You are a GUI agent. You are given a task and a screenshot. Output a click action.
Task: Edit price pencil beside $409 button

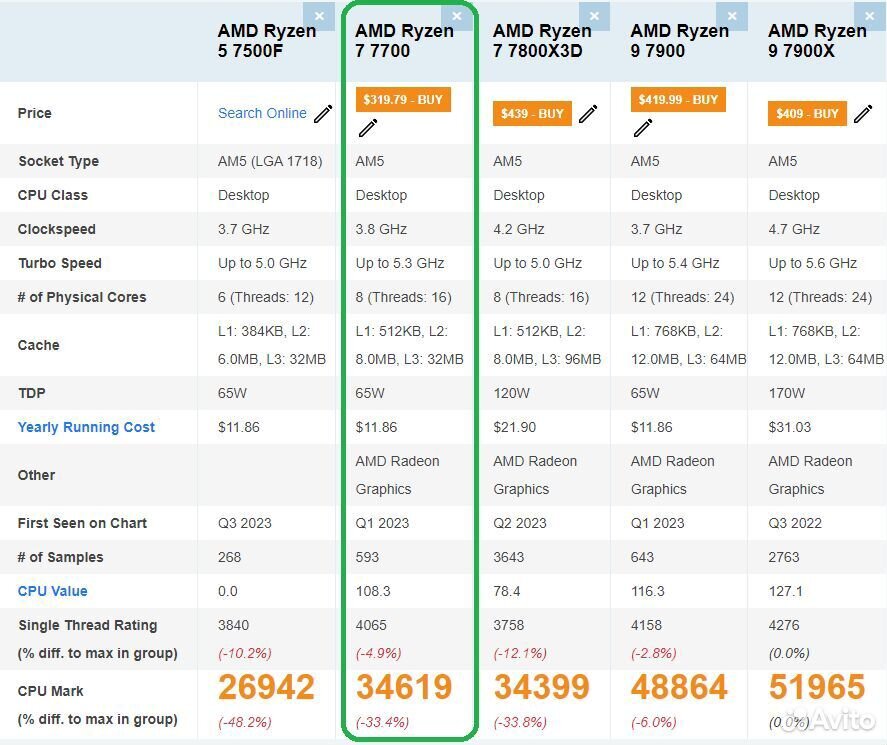point(864,114)
